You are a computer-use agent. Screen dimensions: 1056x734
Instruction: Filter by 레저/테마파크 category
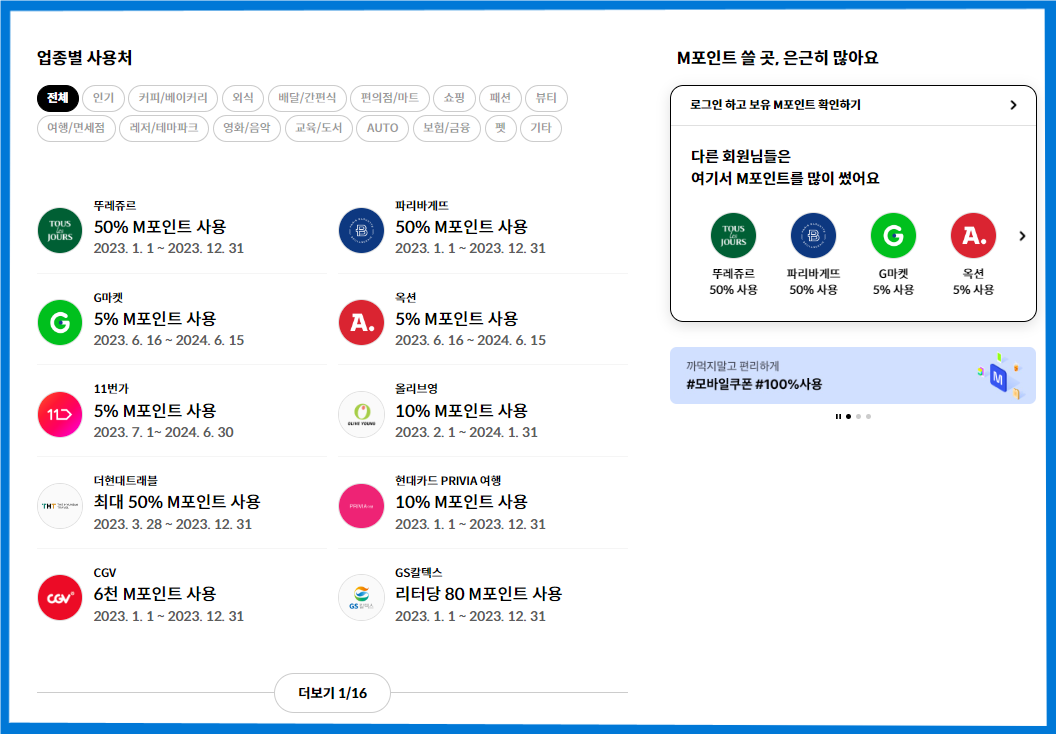pos(164,128)
